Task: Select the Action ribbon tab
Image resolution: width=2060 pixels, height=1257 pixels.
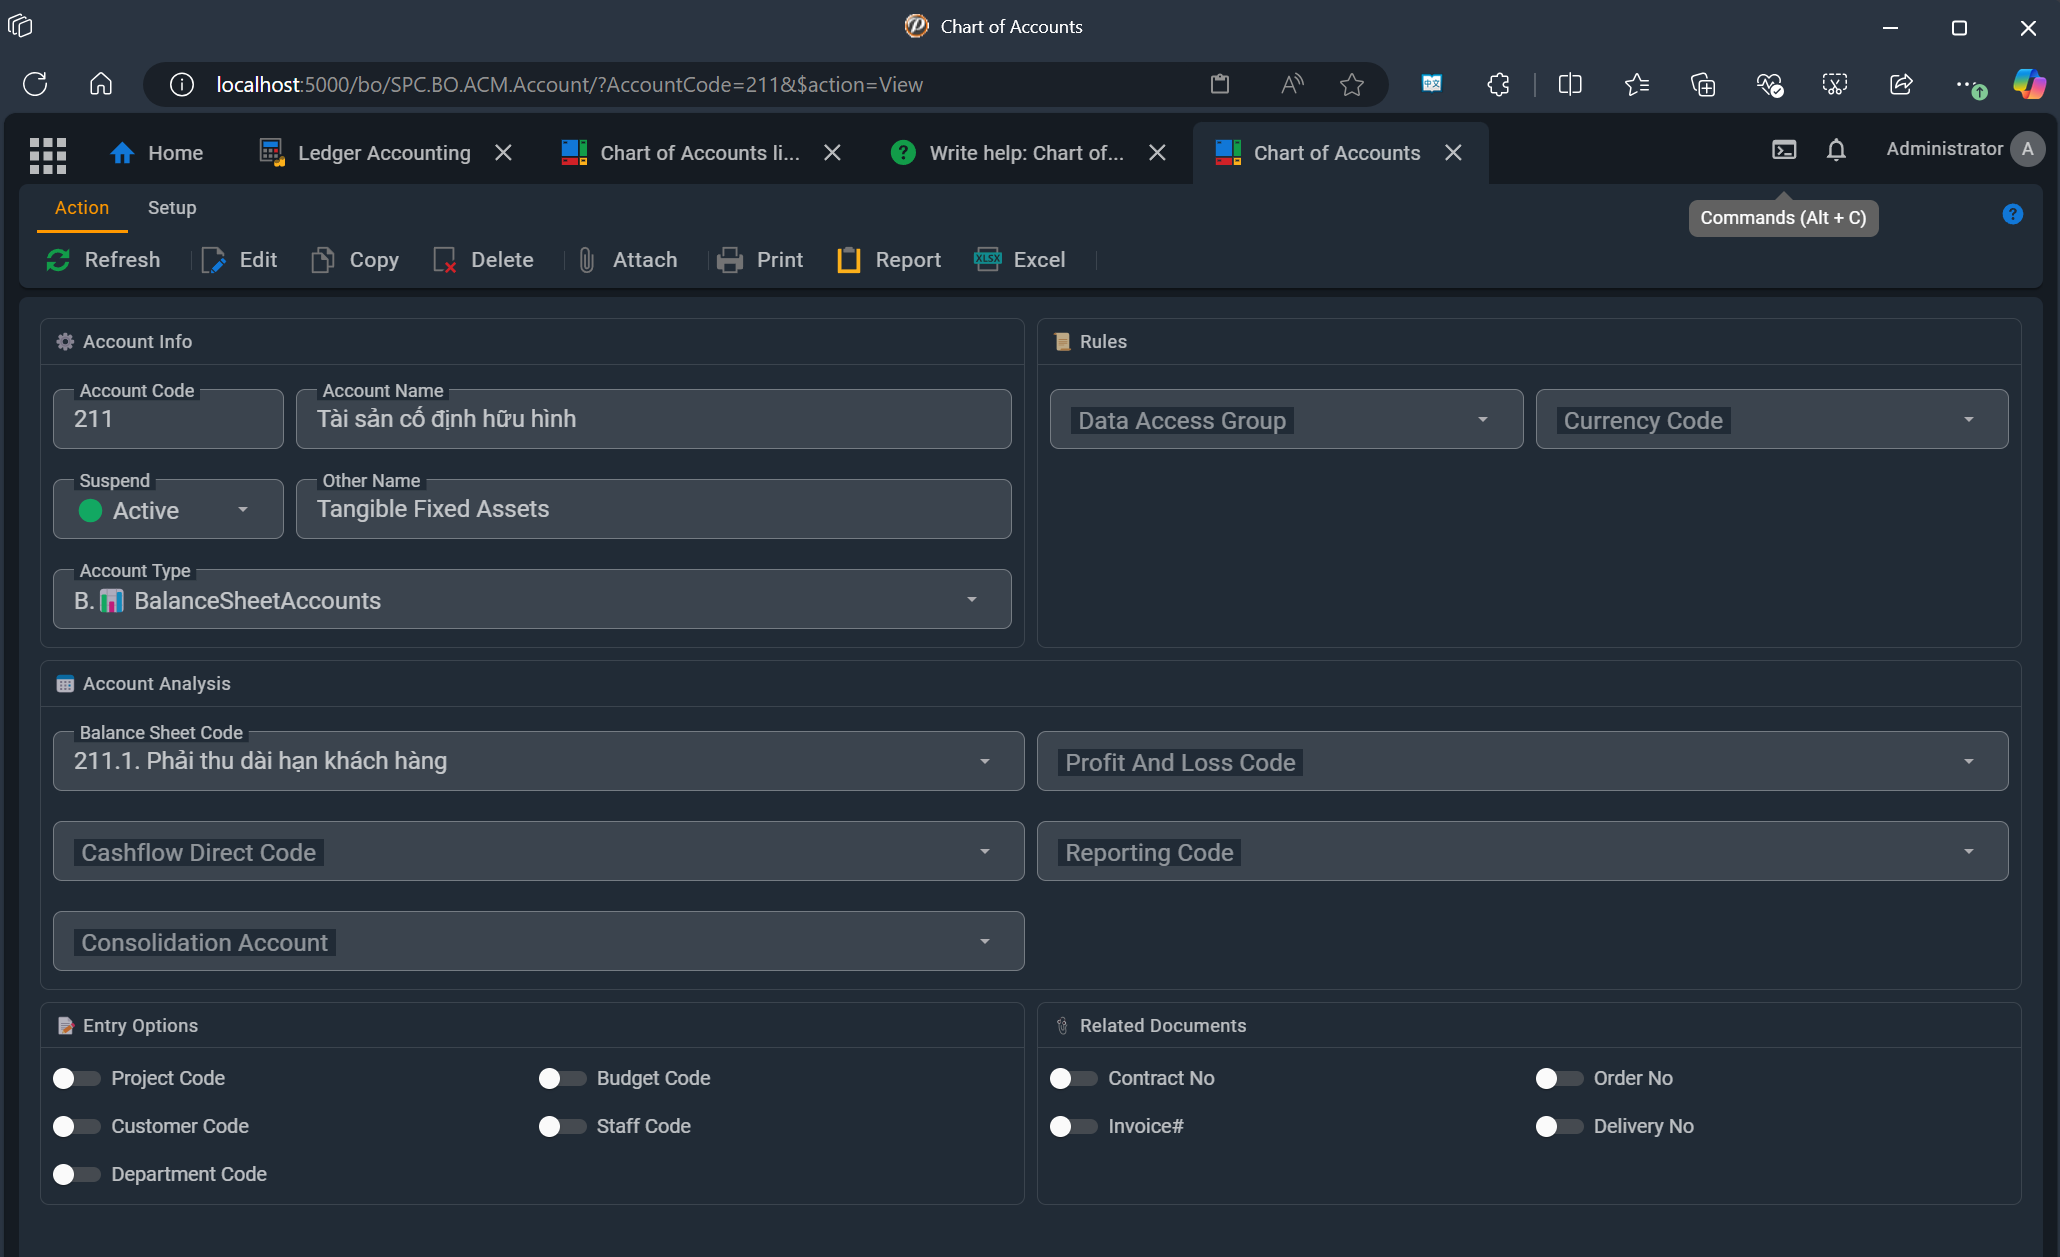Action: [x=82, y=208]
